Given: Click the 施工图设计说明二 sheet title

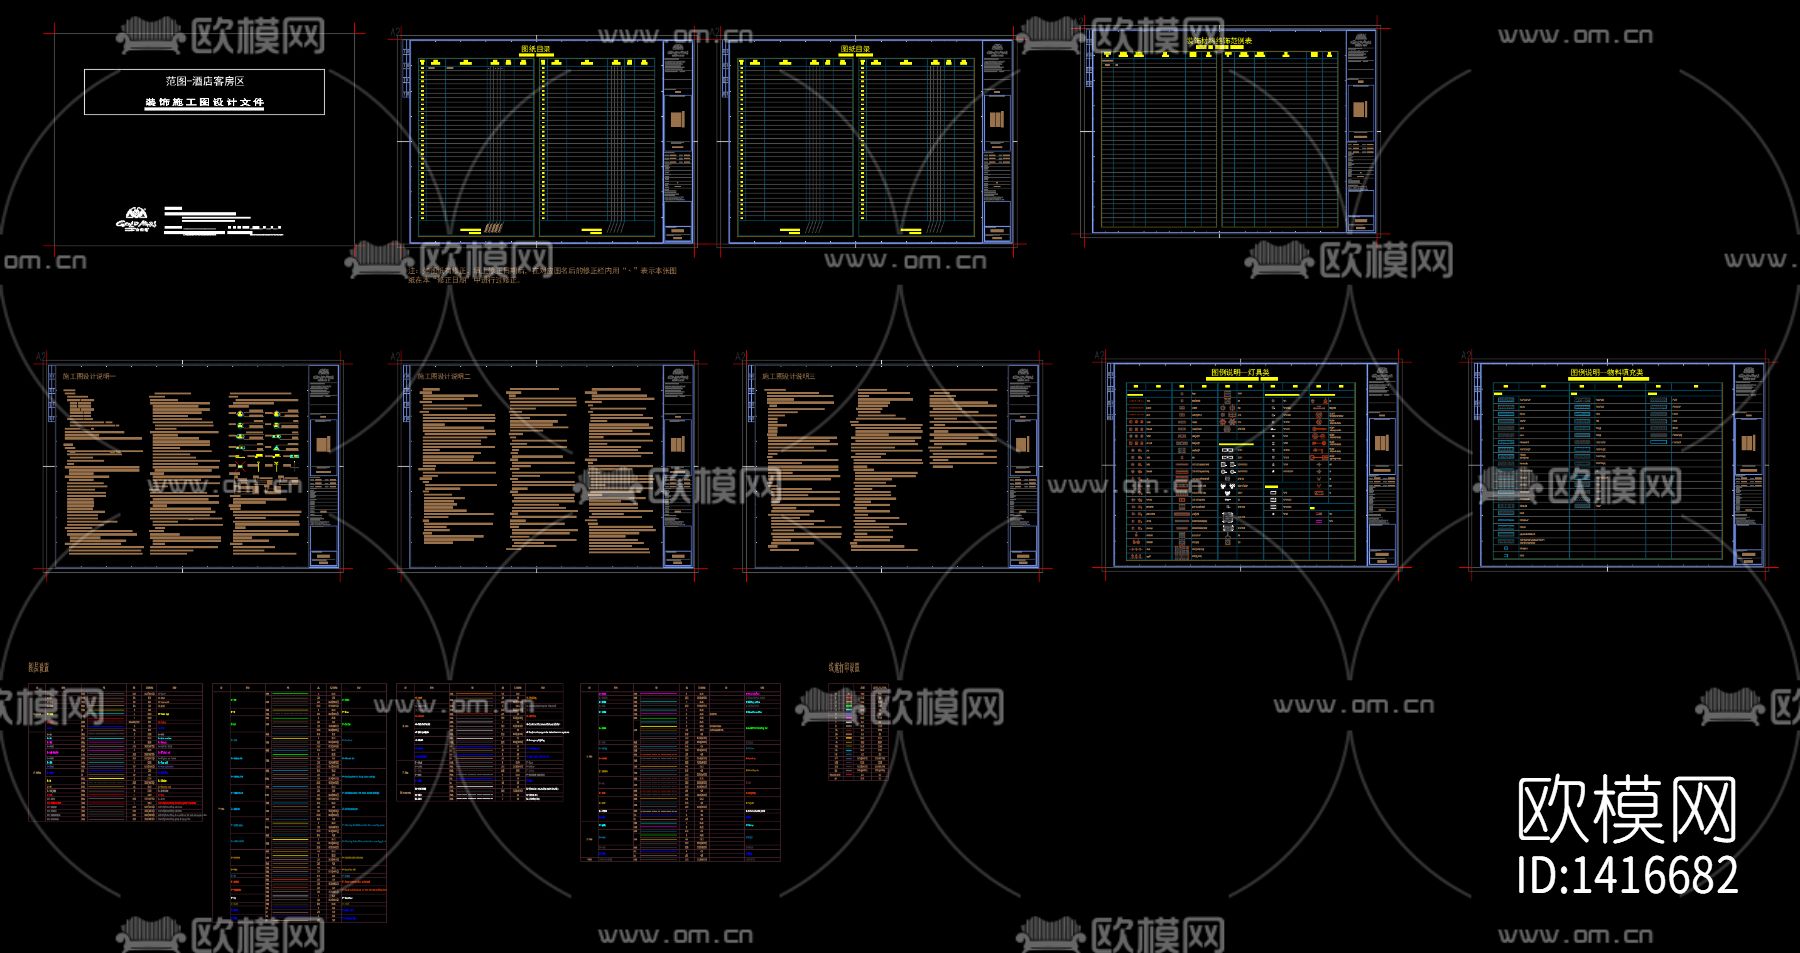Looking at the screenshot, I should (x=443, y=377).
